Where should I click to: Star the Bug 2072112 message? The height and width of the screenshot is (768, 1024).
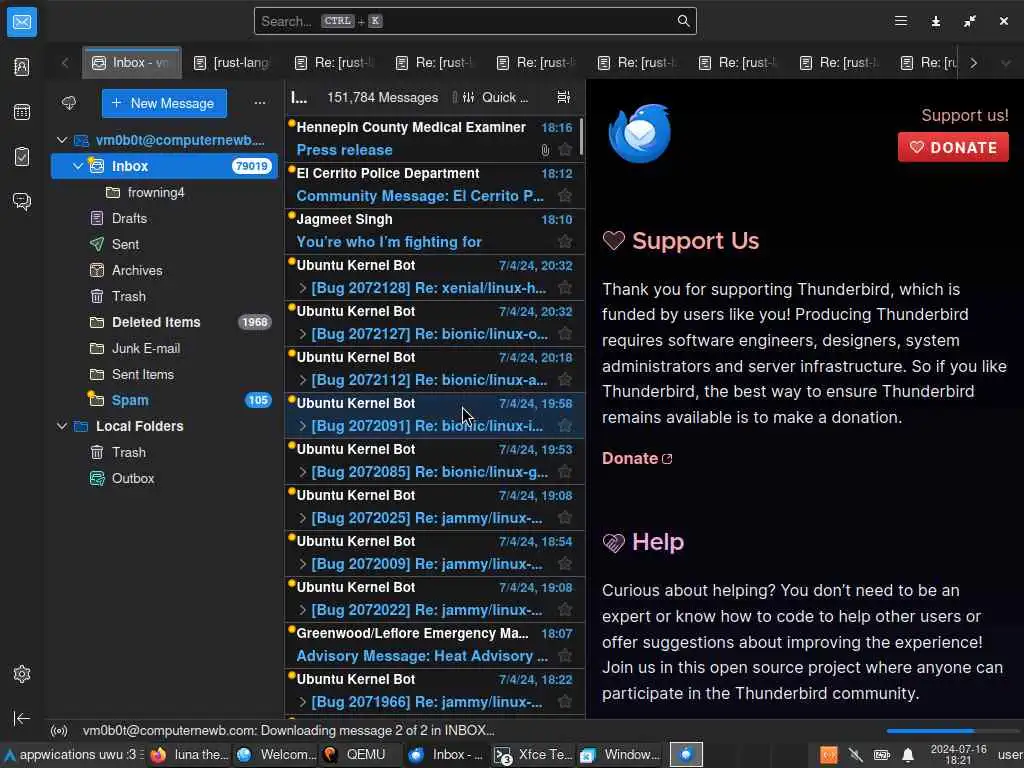point(565,379)
